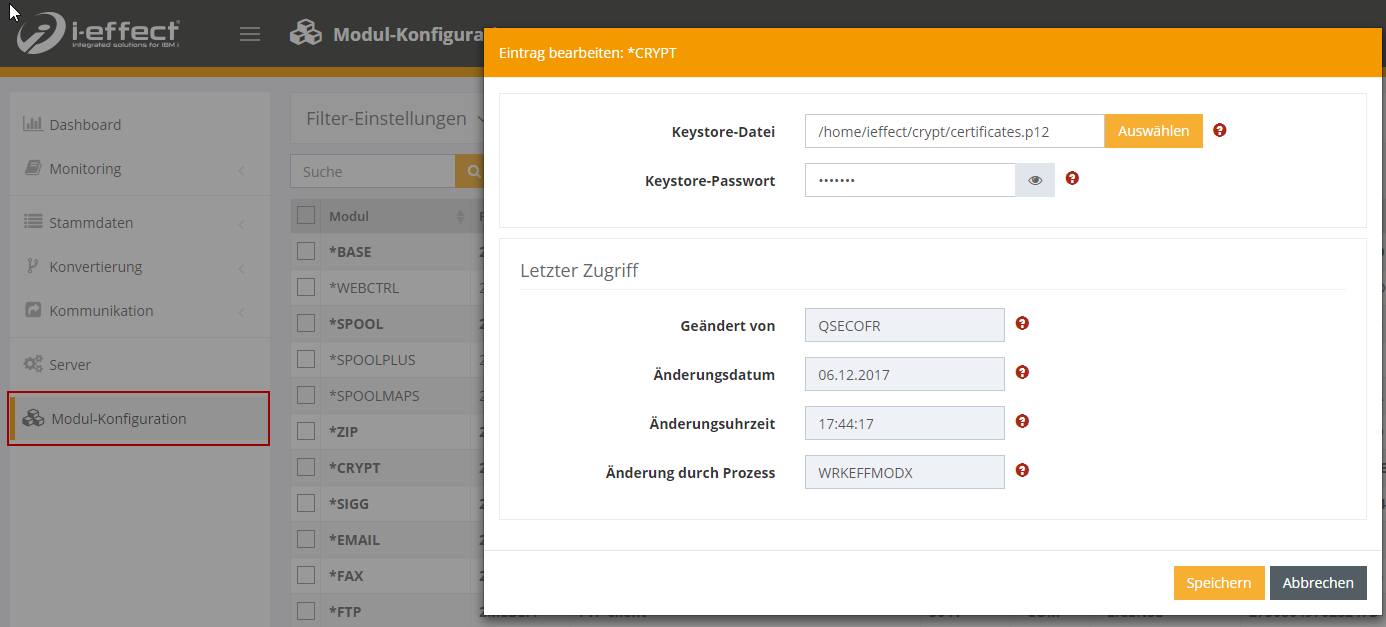
Task: Open the Dashboard menu item
Action: [x=85, y=125]
